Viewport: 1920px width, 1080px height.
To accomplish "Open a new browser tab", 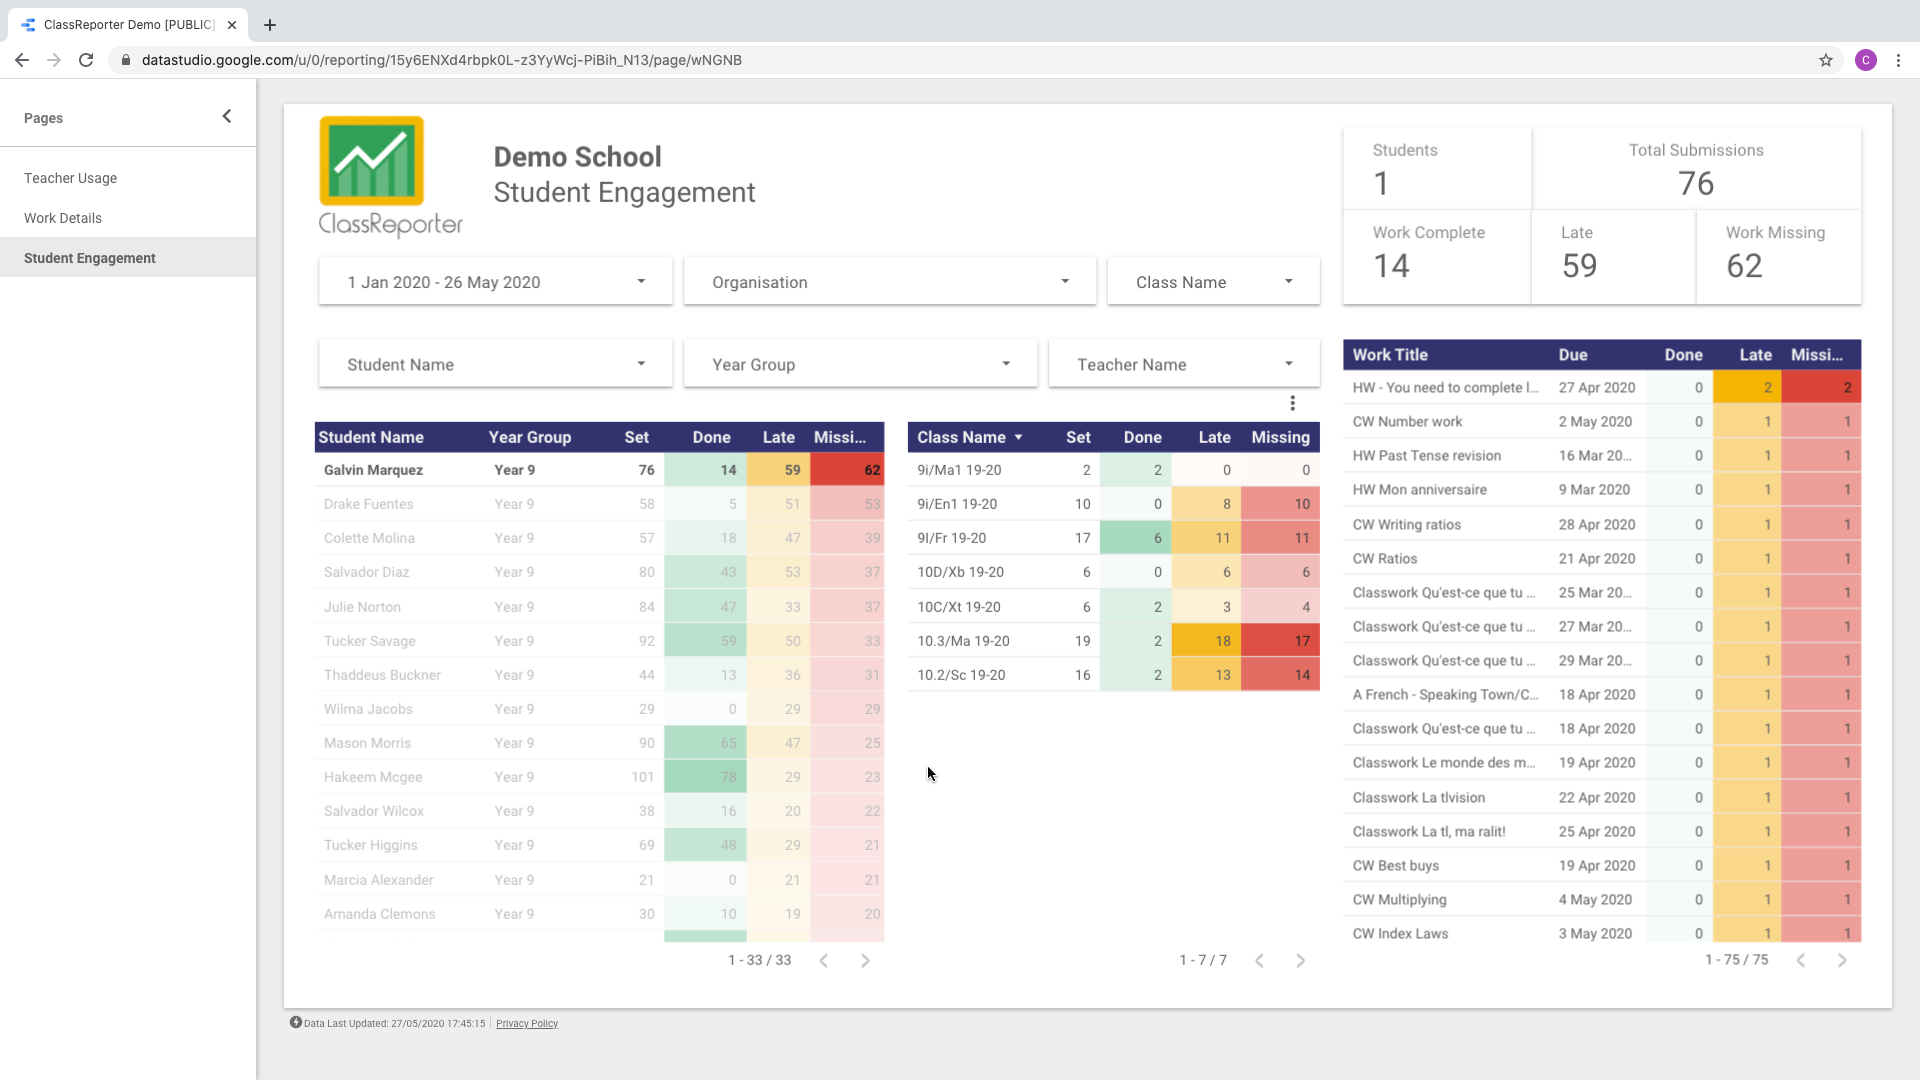I will (270, 25).
